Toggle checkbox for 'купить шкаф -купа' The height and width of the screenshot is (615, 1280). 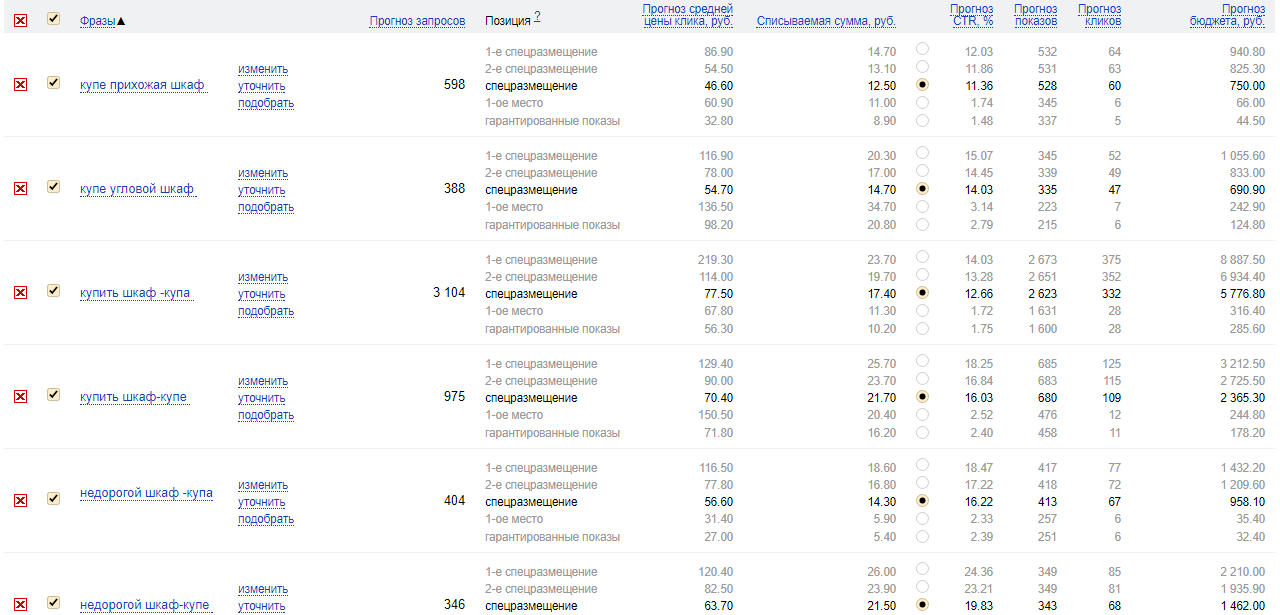[53, 291]
